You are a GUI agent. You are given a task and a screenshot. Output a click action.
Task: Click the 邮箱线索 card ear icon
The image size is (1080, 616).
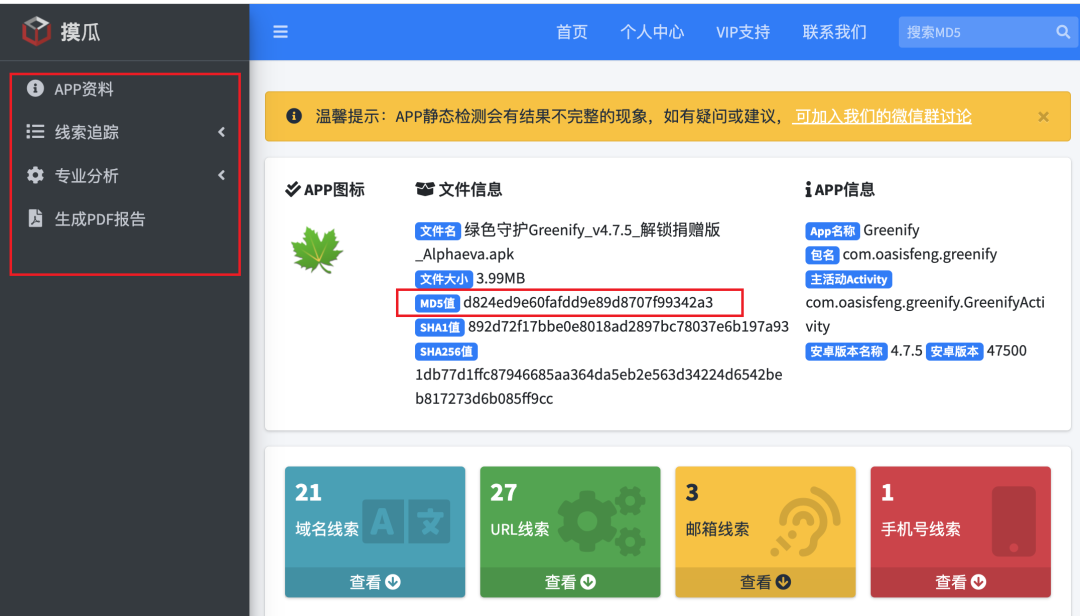click(805, 522)
